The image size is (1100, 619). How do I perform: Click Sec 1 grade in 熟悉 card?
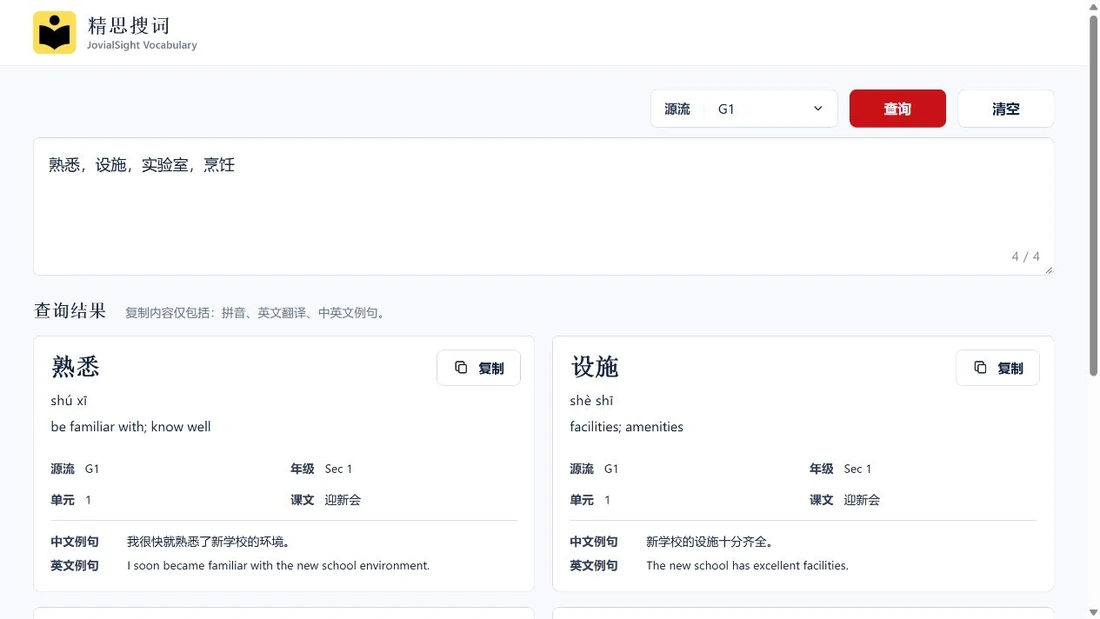[x=338, y=469]
